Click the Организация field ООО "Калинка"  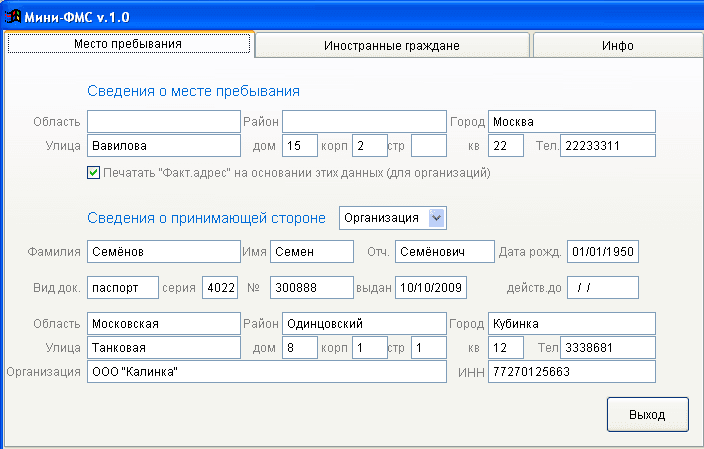click(267, 372)
